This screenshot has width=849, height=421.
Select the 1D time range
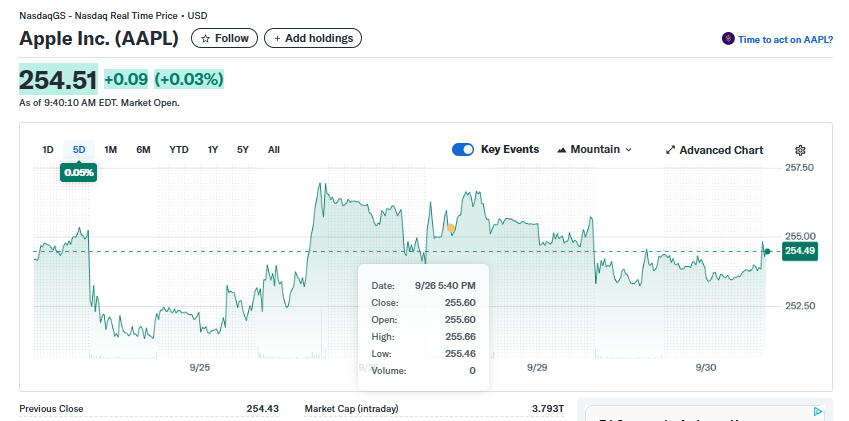click(x=48, y=149)
